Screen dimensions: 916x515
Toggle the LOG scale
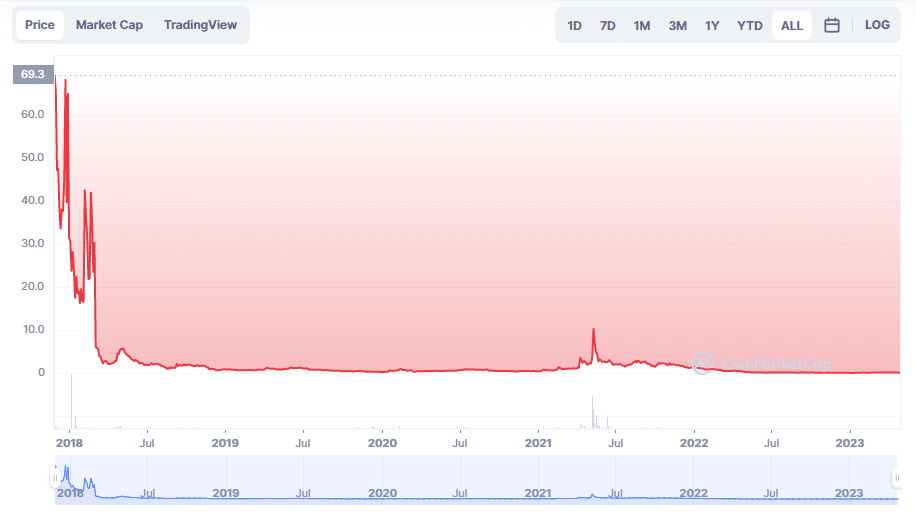click(x=877, y=25)
